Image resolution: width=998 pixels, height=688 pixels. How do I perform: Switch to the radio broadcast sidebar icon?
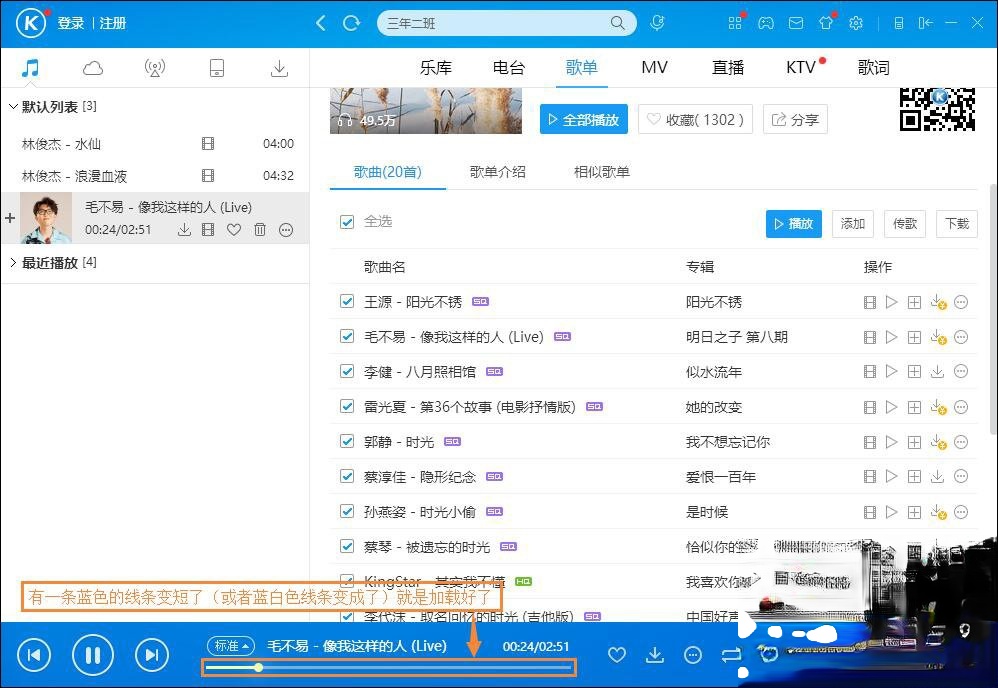tap(155, 68)
